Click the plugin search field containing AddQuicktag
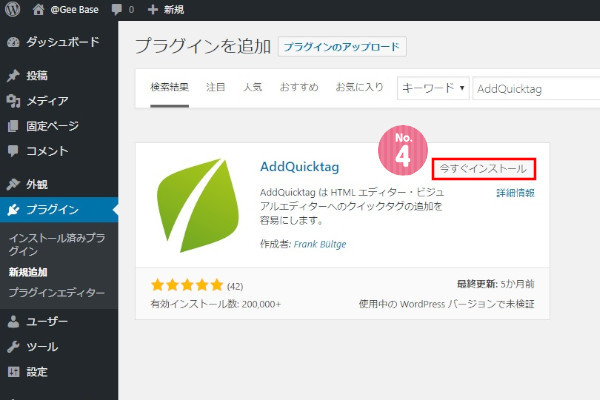This screenshot has height=400, width=600. [536, 88]
